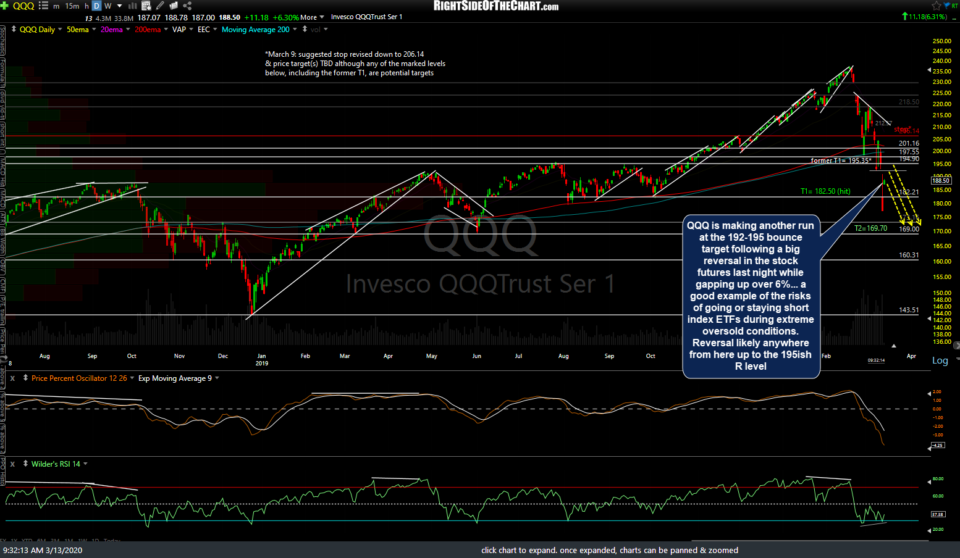
Task: Click the price-axis arrow near 235.00
Action: 929,70
